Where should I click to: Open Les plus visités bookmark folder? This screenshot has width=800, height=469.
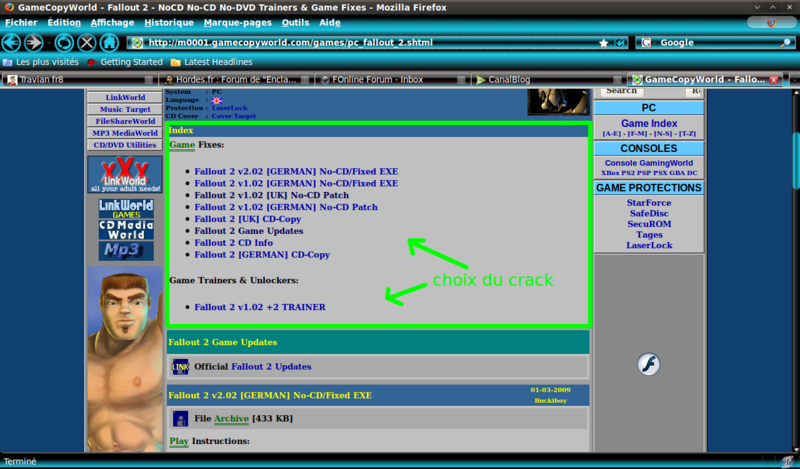pyautogui.click(x=41, y=62)
